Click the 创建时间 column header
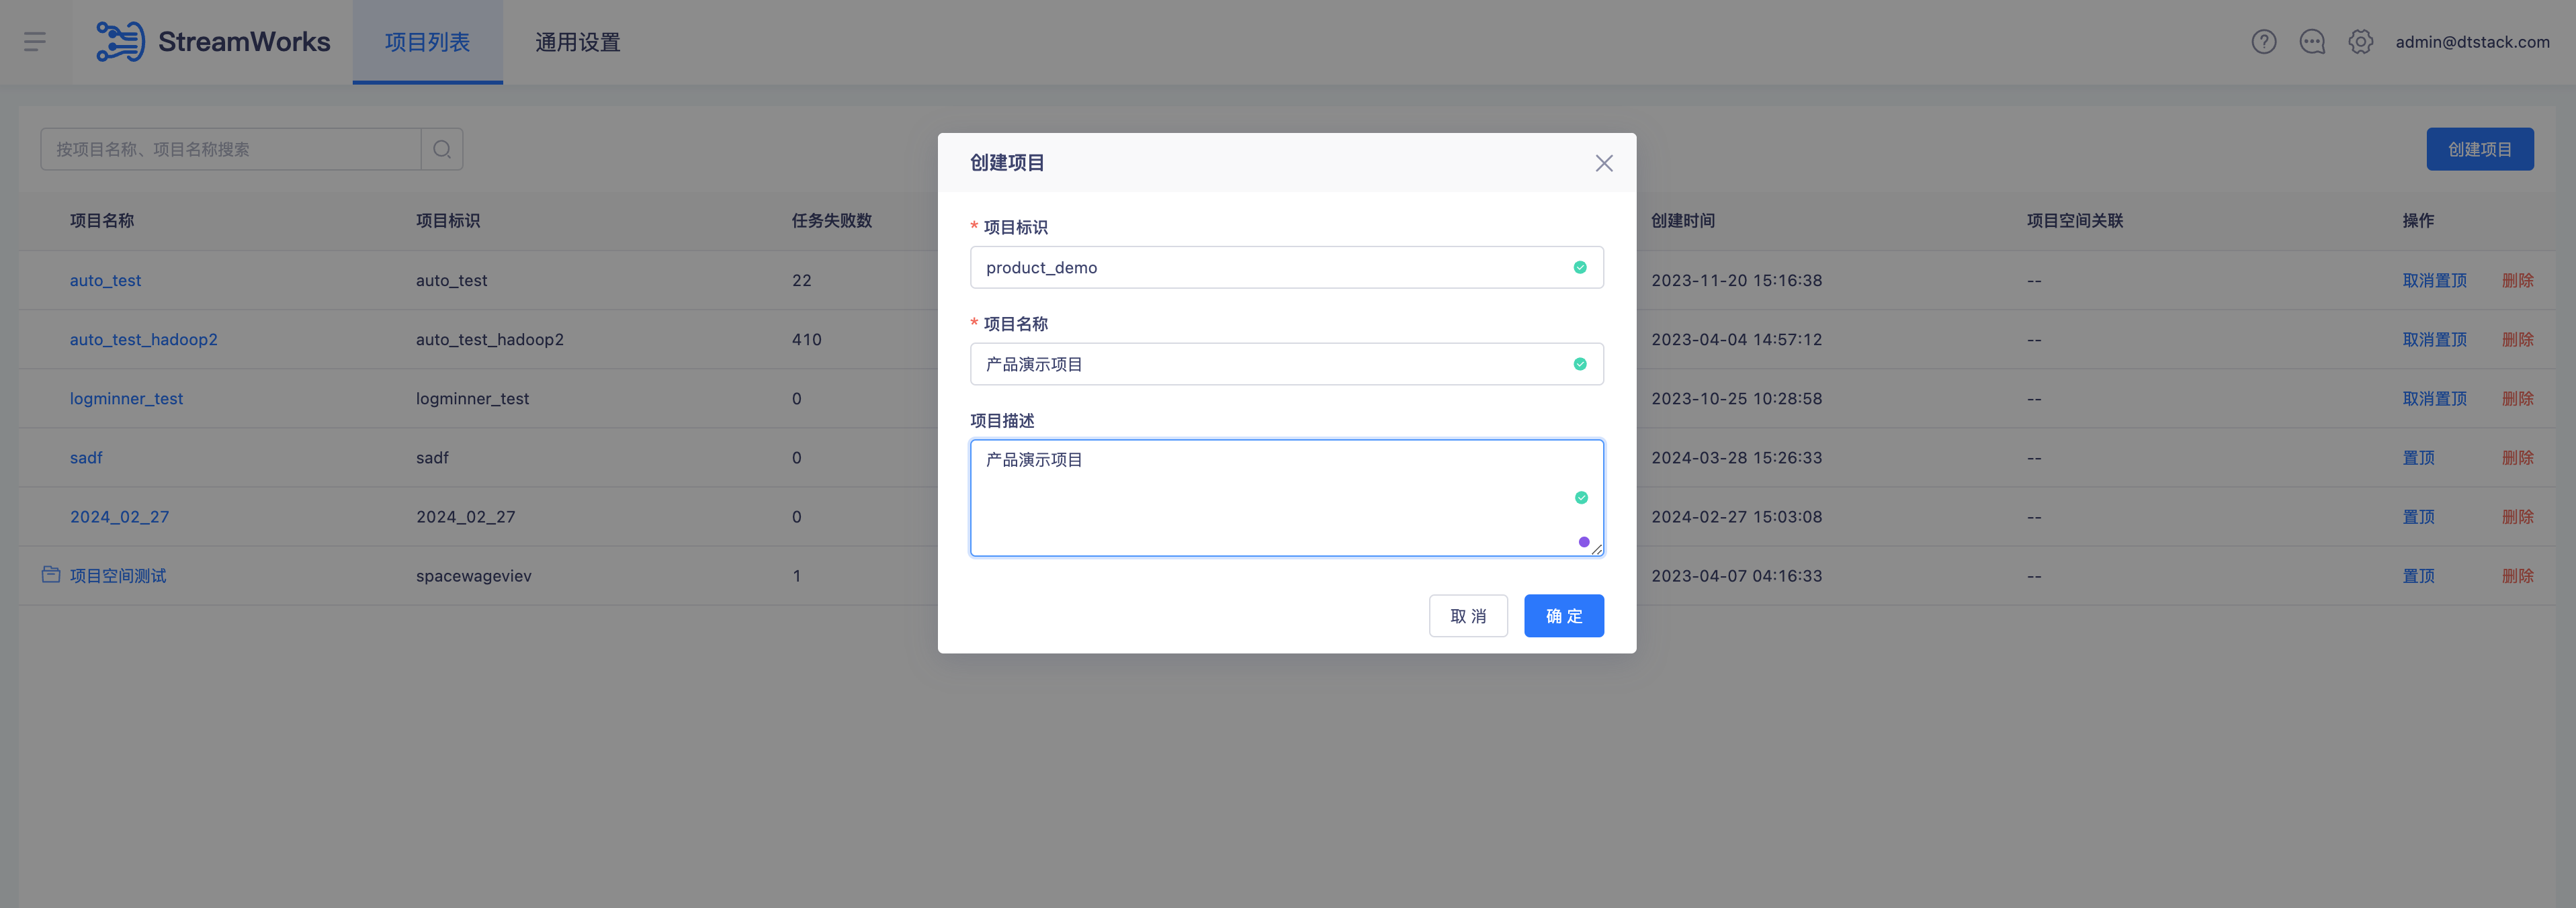Screen dimensions: 2576x908 point(1683,220)
